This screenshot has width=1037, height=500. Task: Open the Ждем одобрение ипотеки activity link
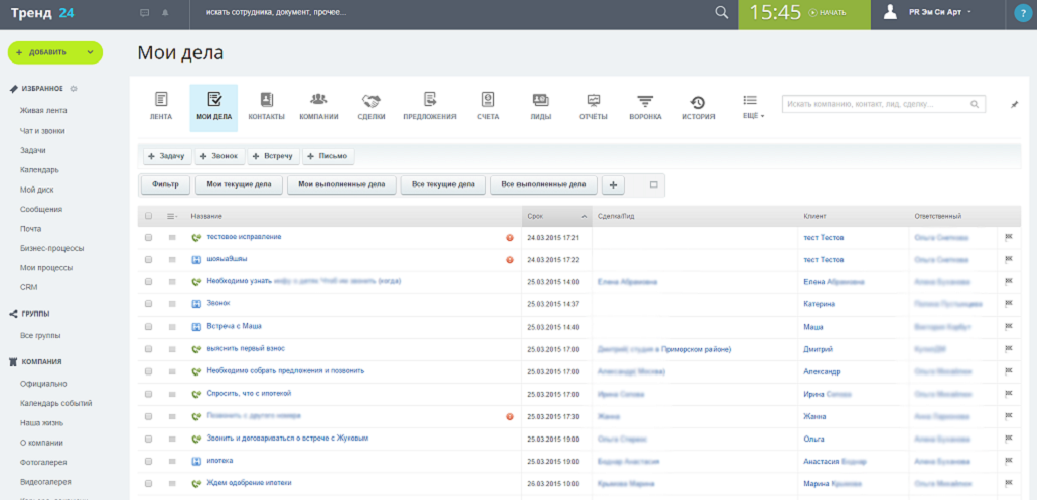coord(249,483)
